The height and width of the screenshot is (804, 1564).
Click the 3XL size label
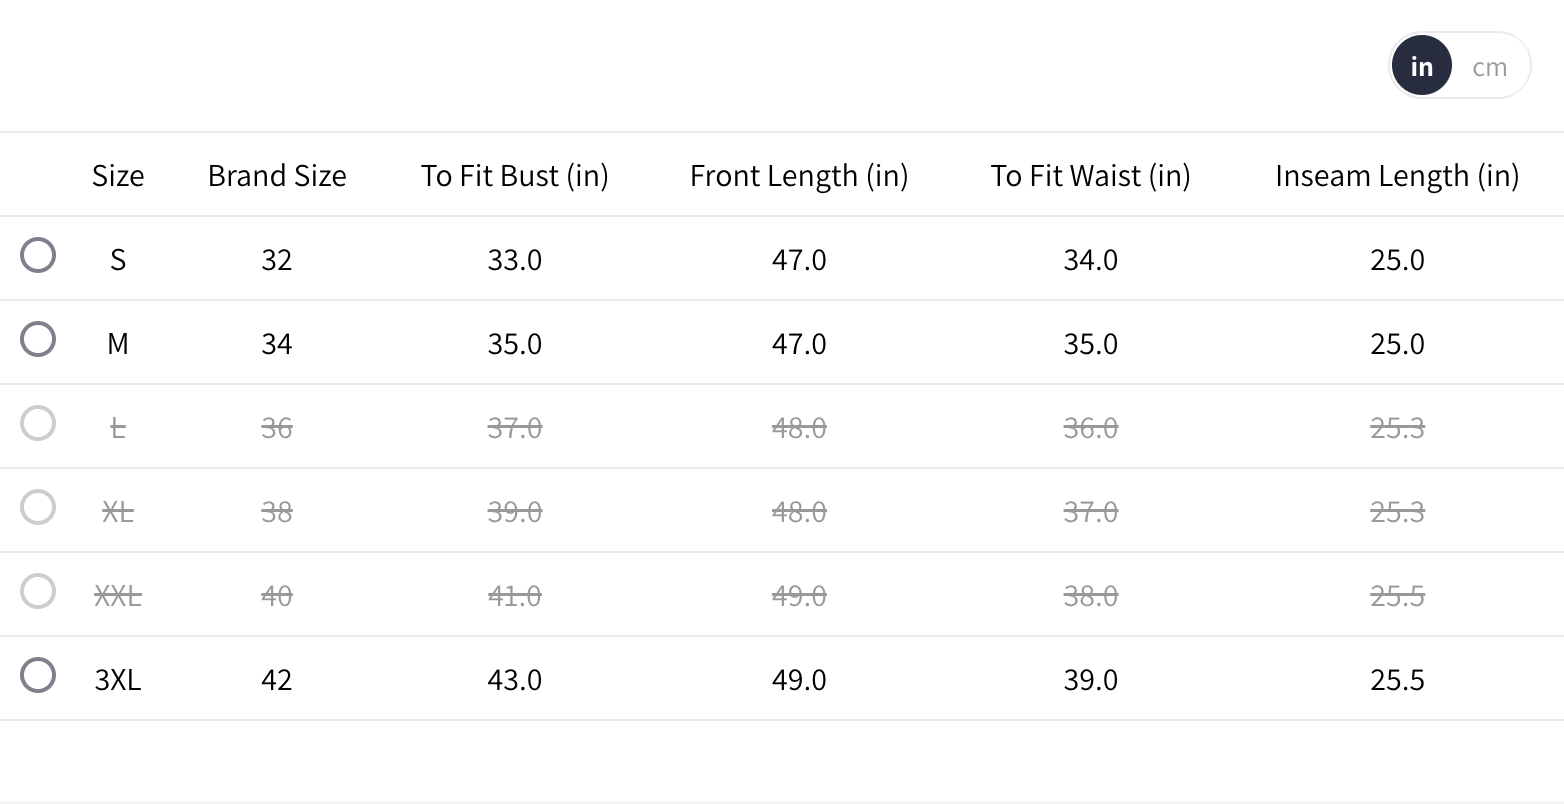click(118, 680)
